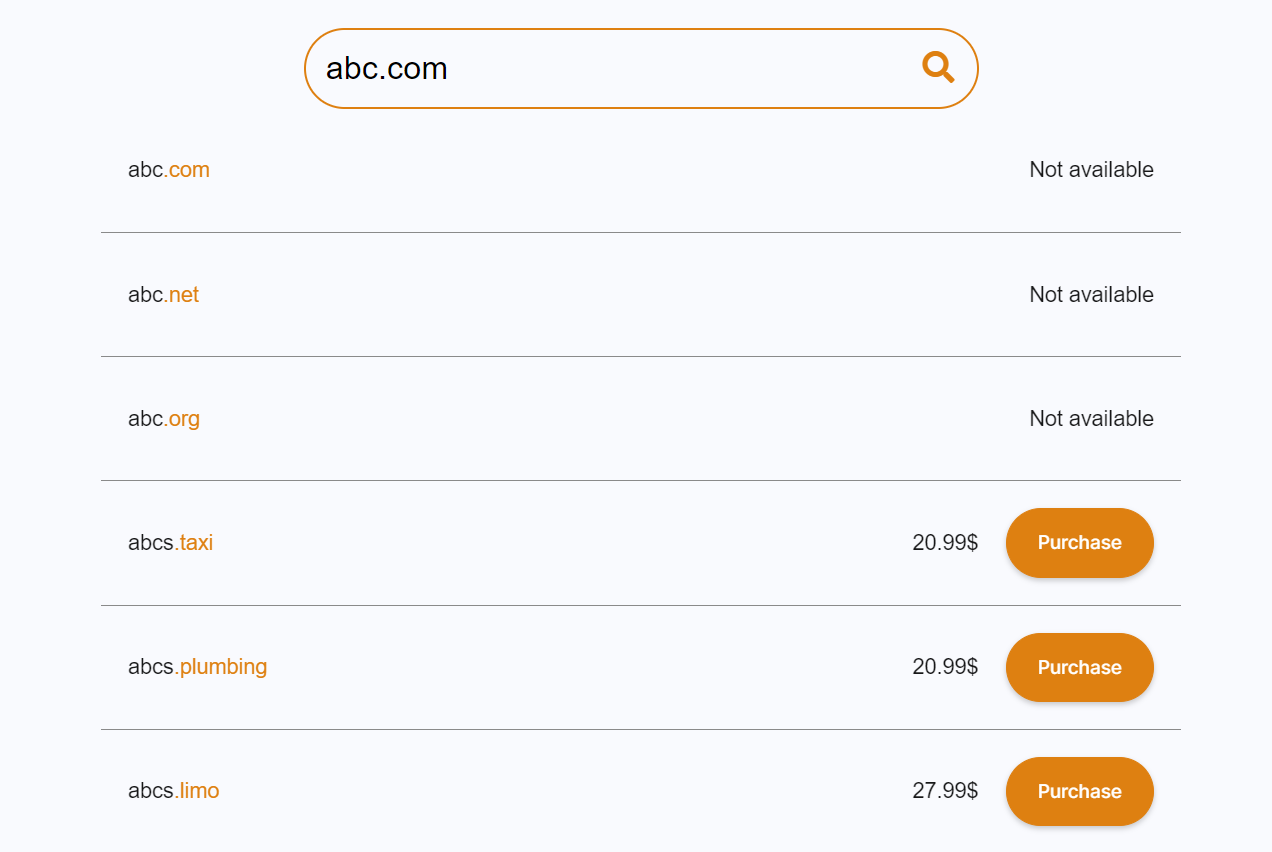Click the 27.99$ price for abcs.limo
This screenshot has width=1272, height=852.
click(x=944, y=791)
